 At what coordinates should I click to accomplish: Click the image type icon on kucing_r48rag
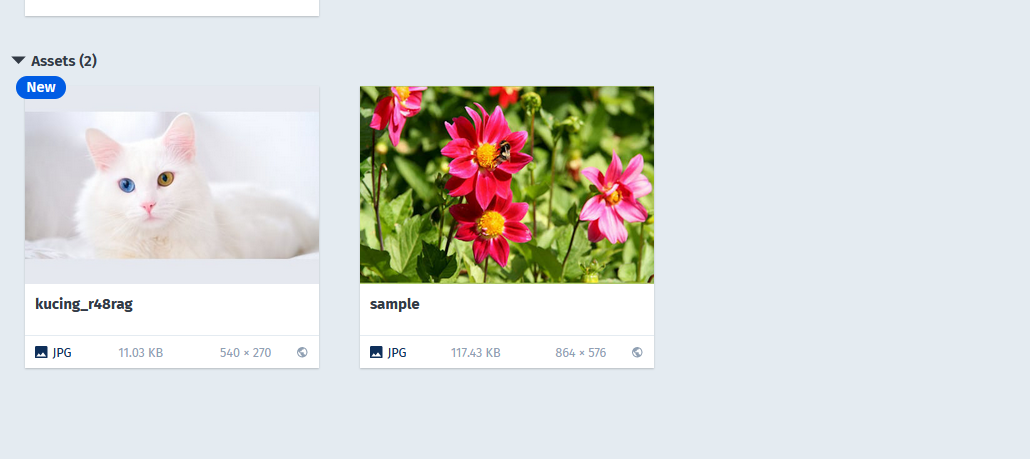tap(41, 353)
